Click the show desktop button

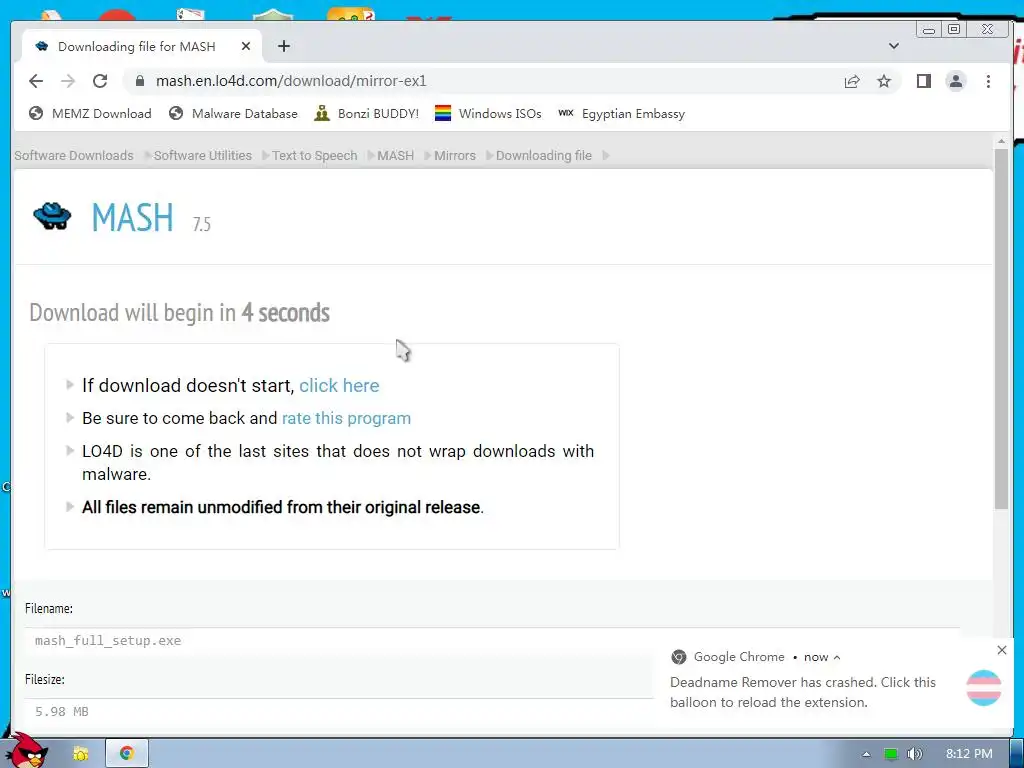1016,754
